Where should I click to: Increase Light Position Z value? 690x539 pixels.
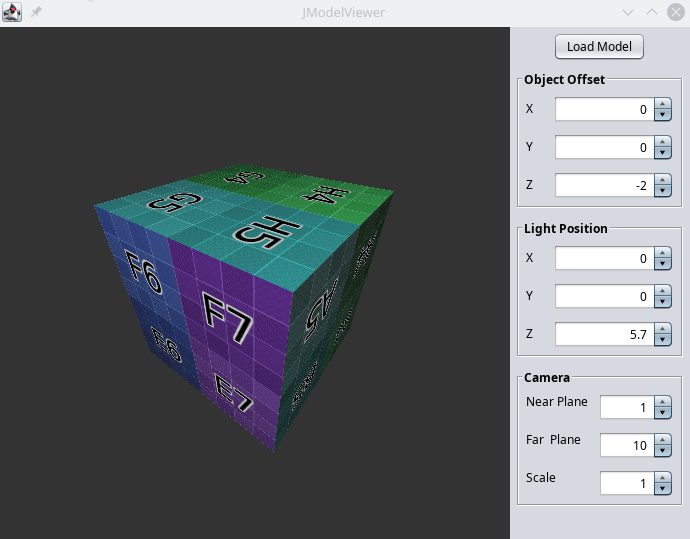coord(663,329)
